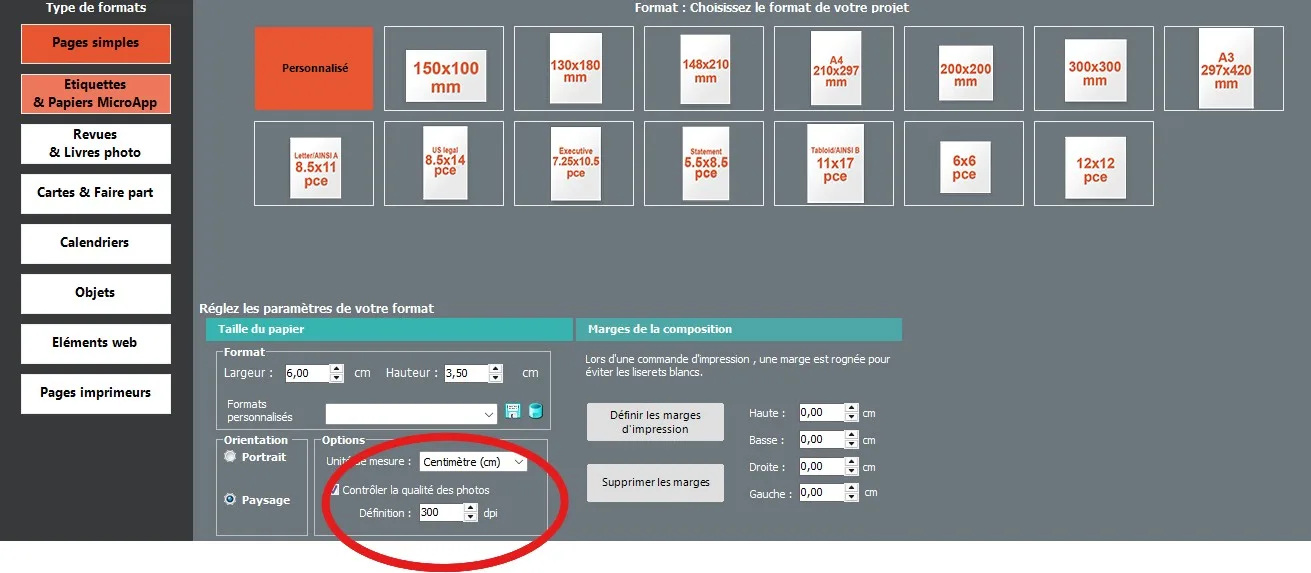Increase Largeur with the up arrow
1311x573 pixels.
point(337,368)
